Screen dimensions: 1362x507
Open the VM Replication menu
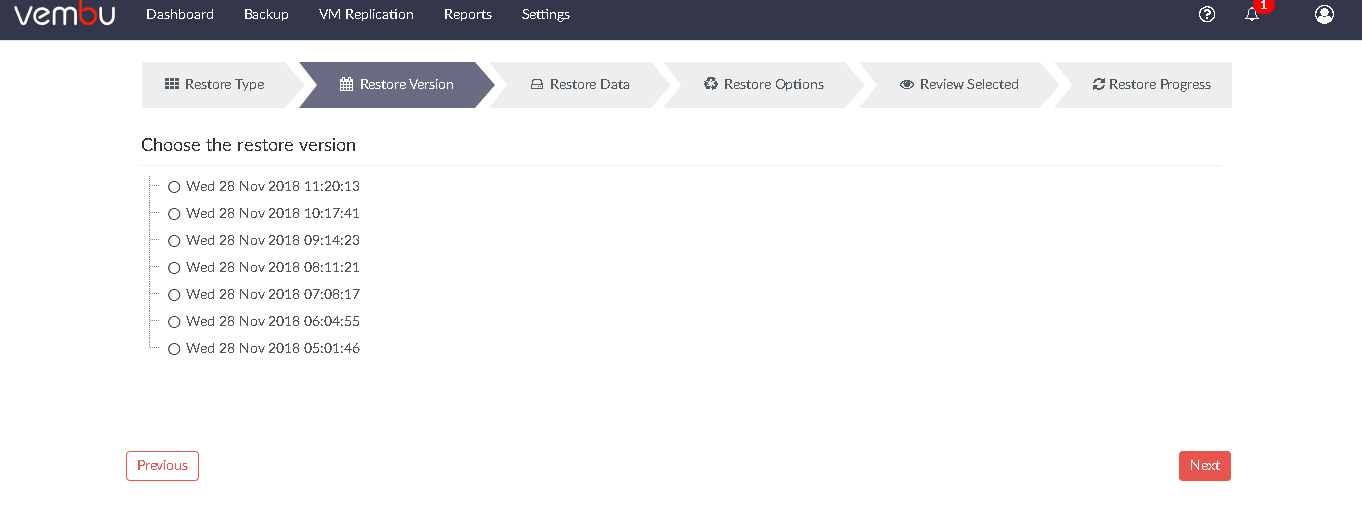366,14
